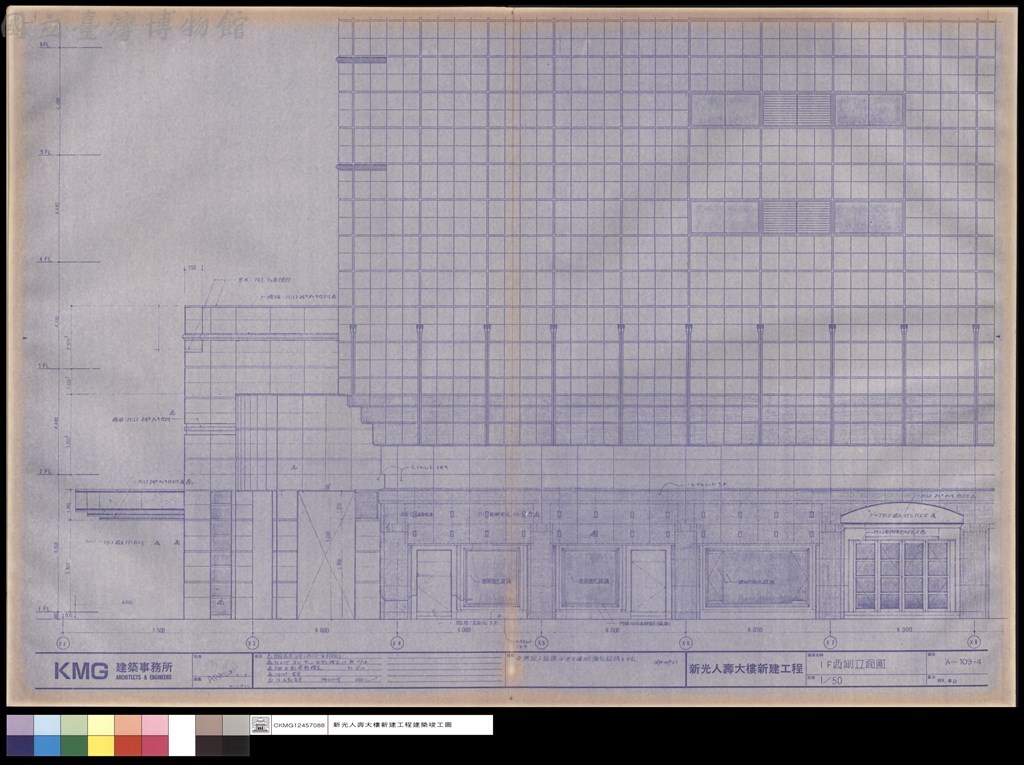Click the lower louvered vent panel
The width and height of the screenshot is (1024, 765).
pyautogui.click(x=797, y=218)
